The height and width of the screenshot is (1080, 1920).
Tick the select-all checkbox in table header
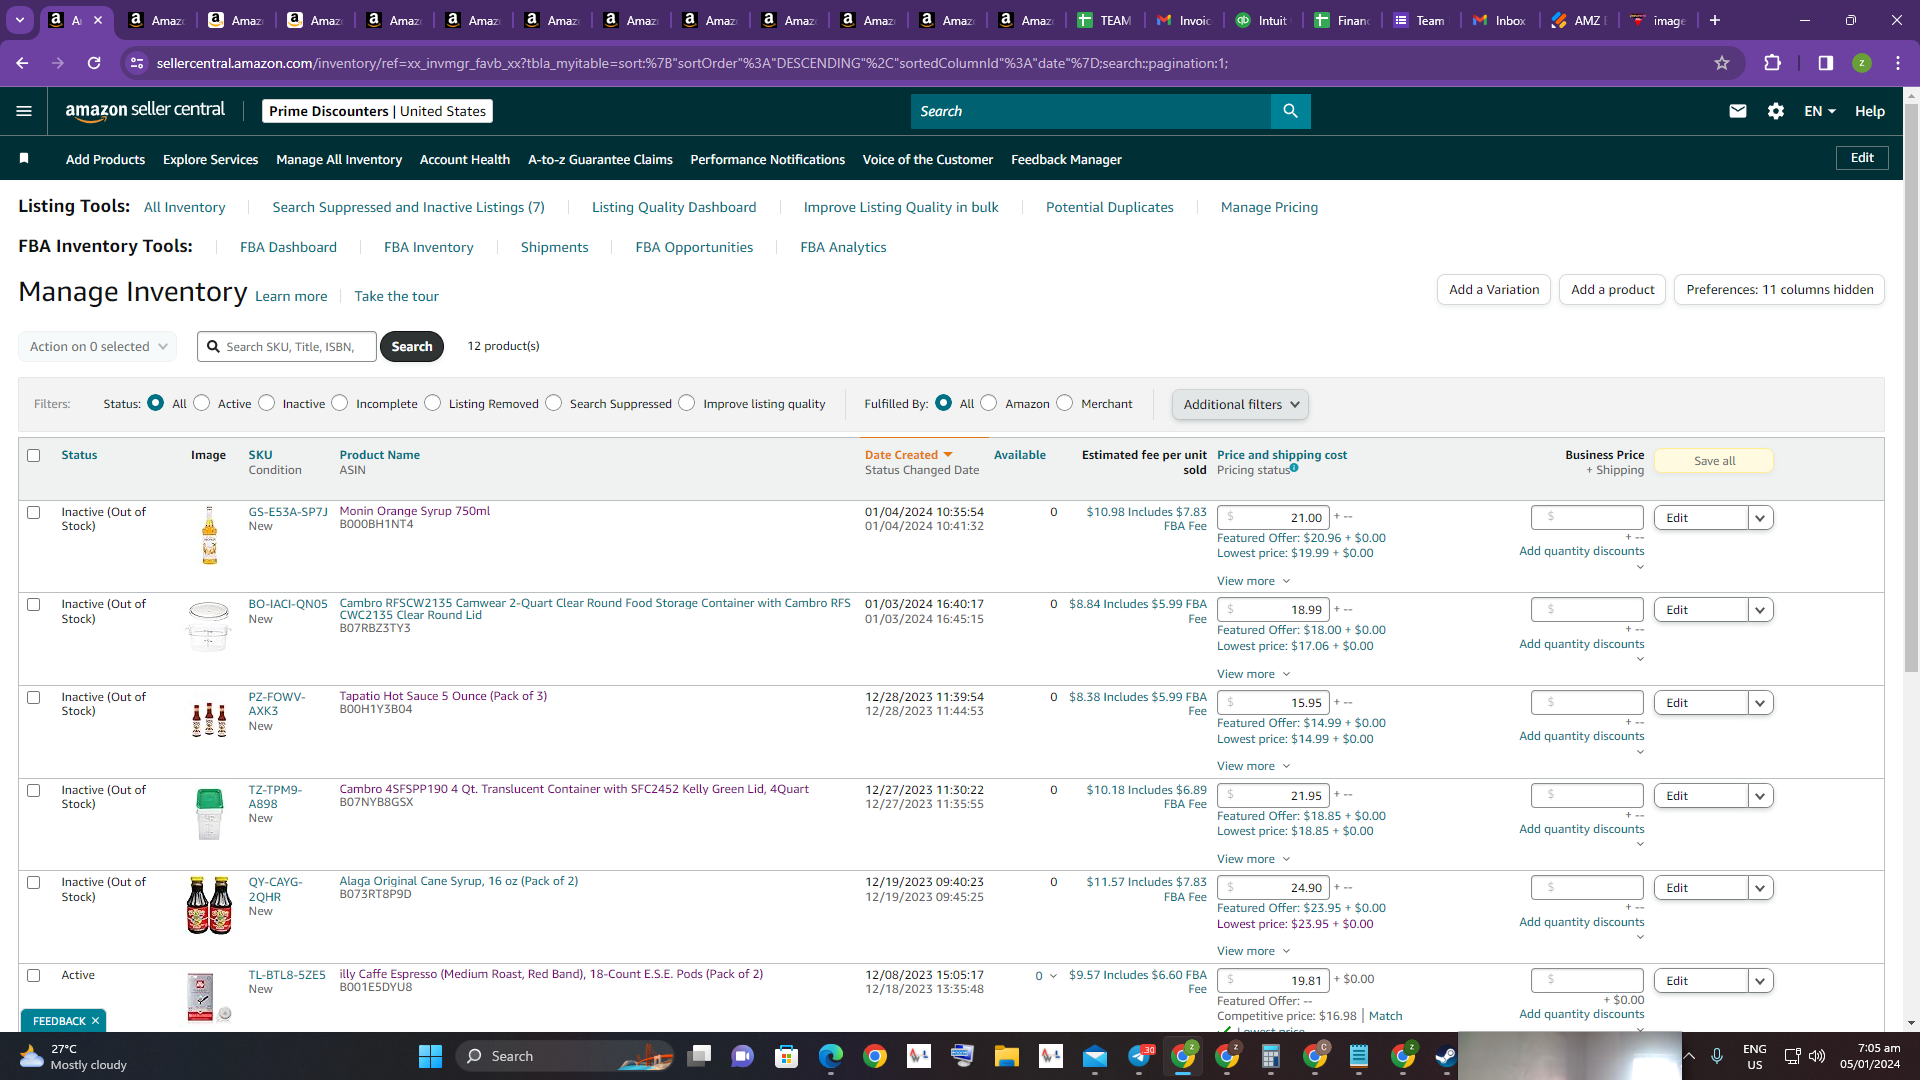[33, 456]
